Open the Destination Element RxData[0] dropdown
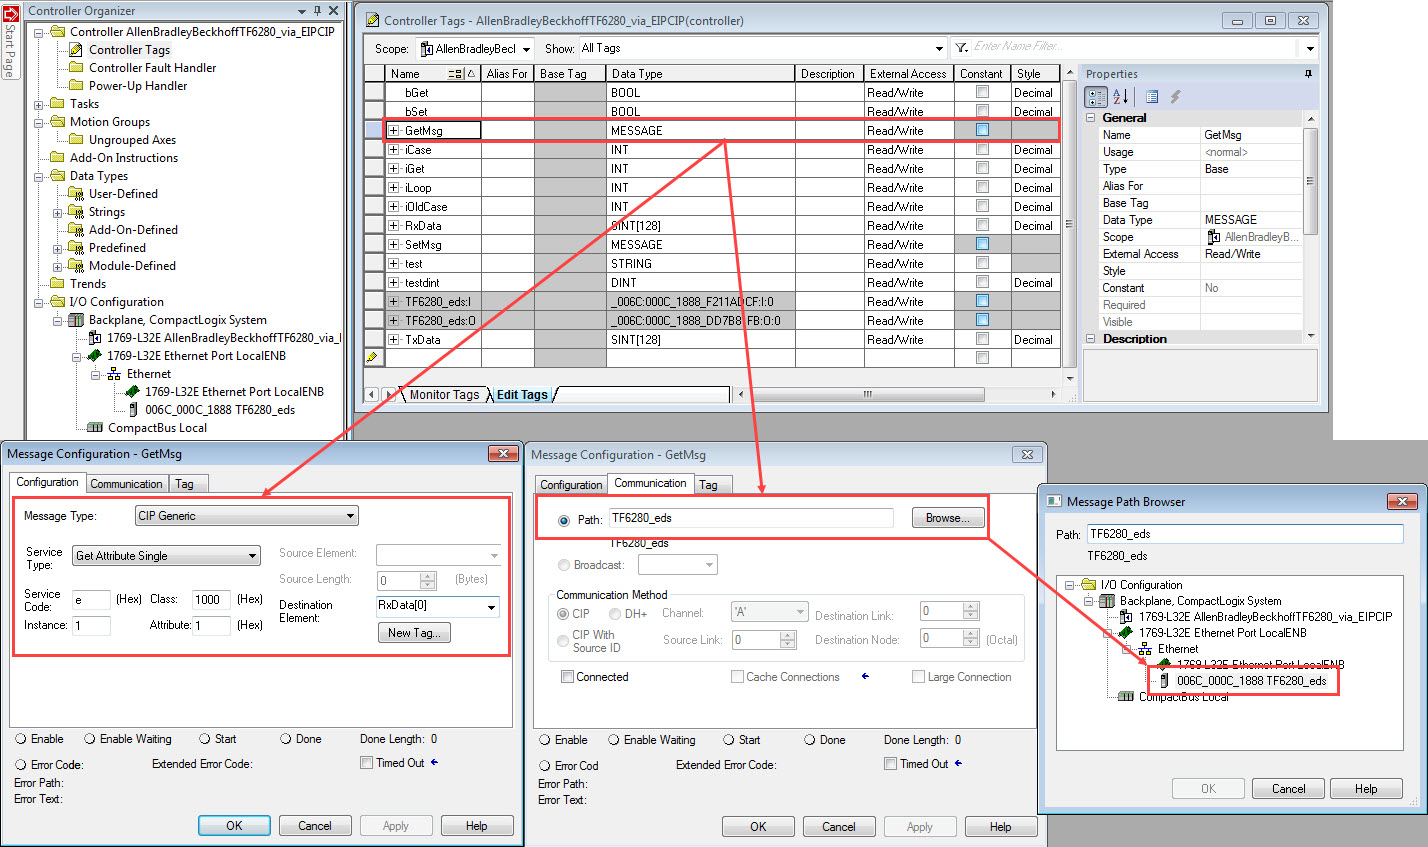This screenshot has width=1428, height=847. pyautogui.click(x=491, y=607)
